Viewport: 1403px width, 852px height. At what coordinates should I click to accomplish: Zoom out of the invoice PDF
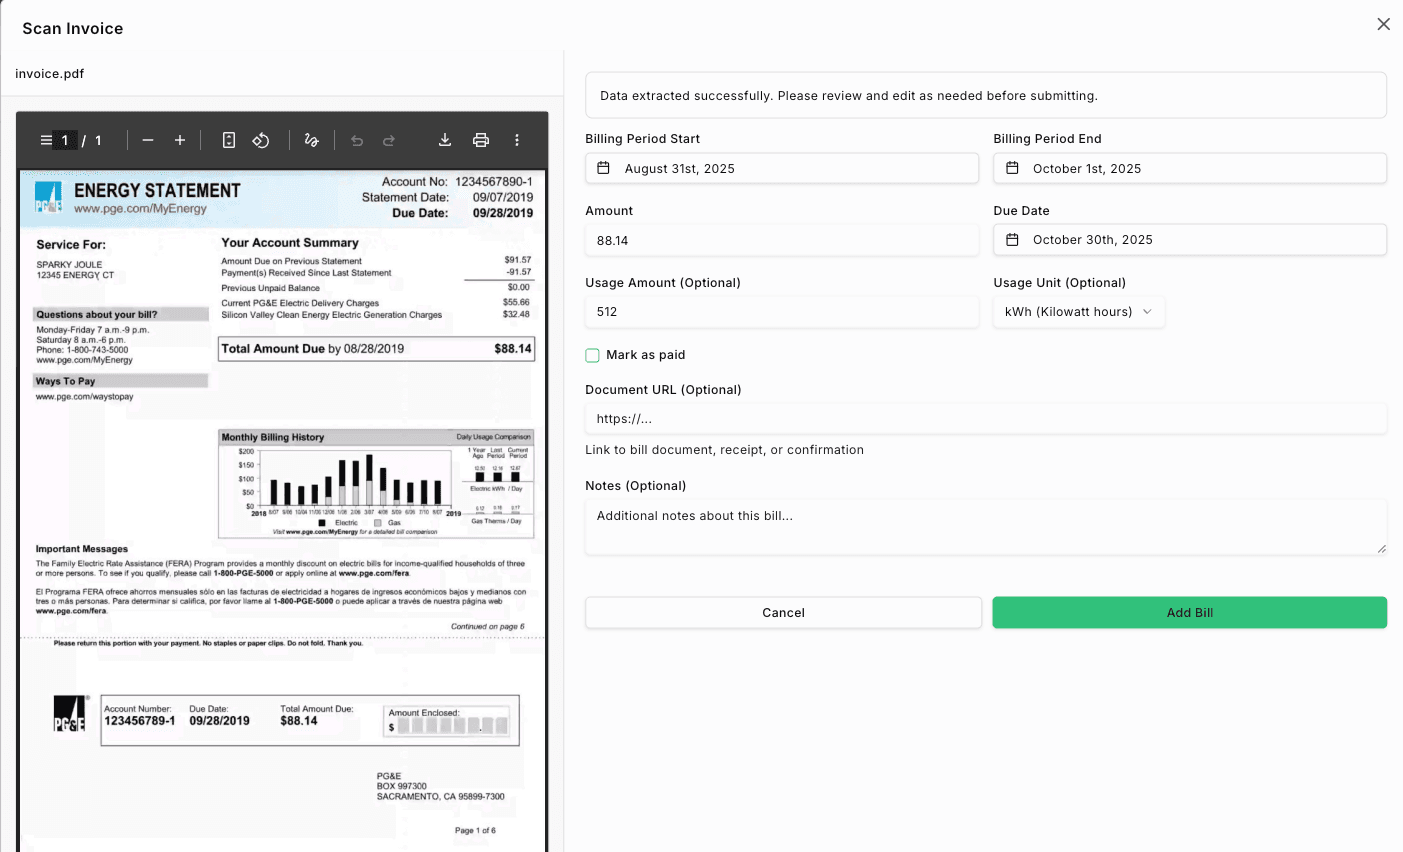(x=148, y=140)
